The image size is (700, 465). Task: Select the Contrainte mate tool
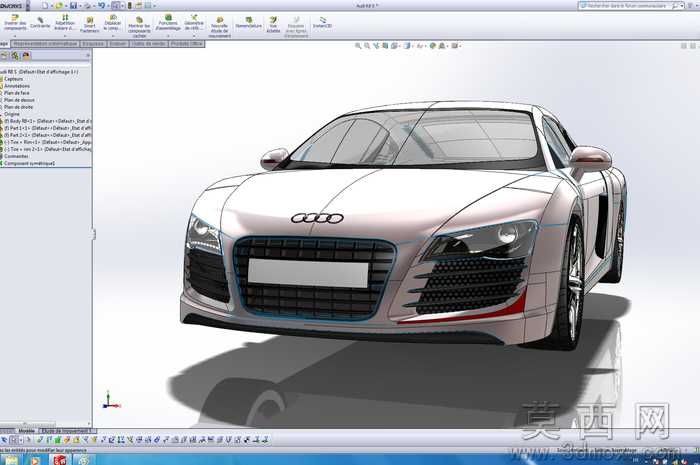(x=40, y=22)
